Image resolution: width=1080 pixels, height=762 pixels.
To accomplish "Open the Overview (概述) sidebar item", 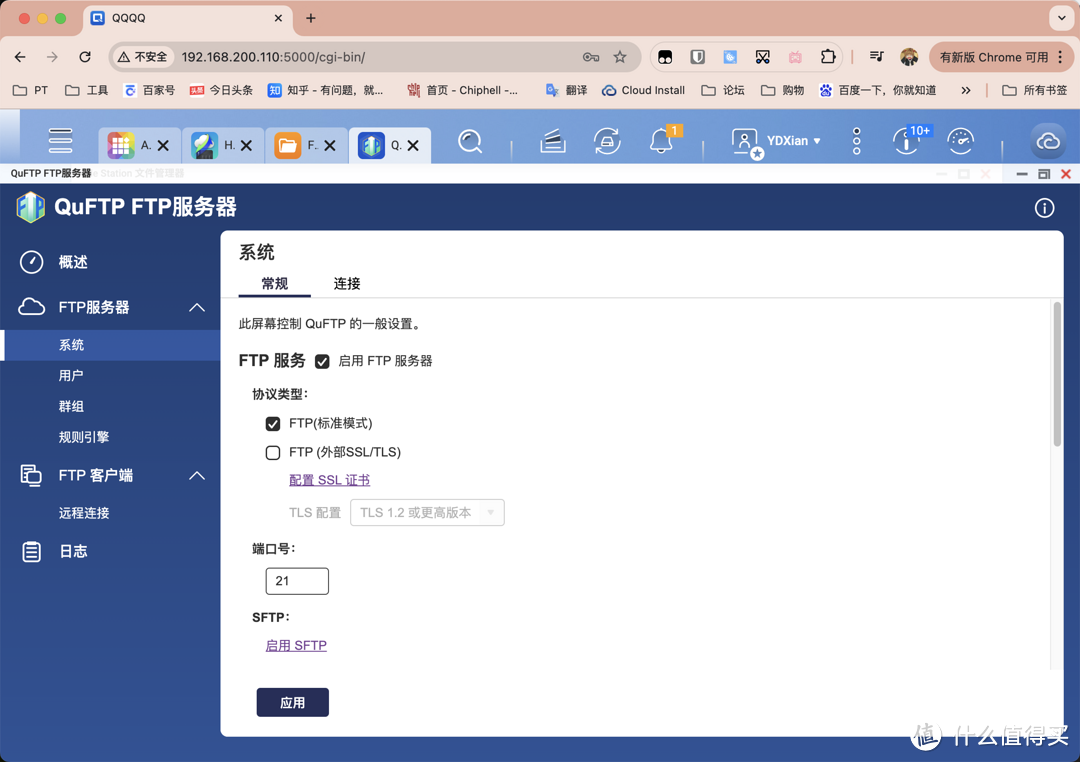I will [73, 262].
